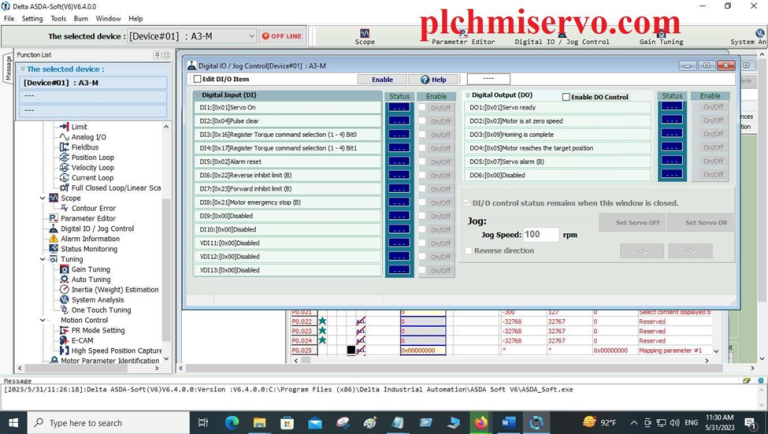Screen dimensions: 768x434
Task: Check the DI2 Pulse clear enable checkbox
Action: click(422, 121)
